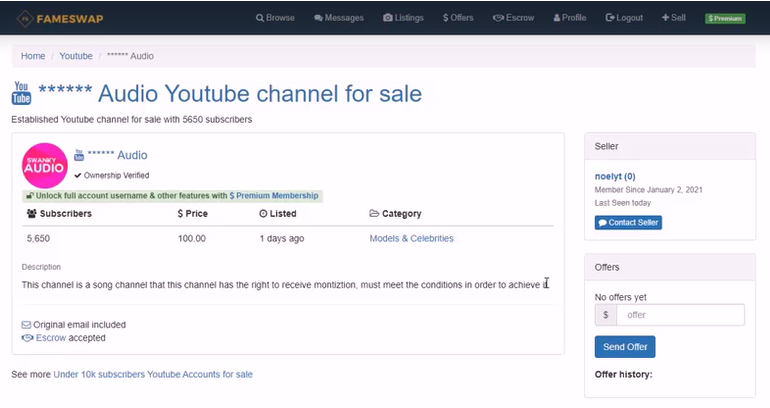
Task: Click Sell in the navigation bar
Action: (x=673, y=18)
